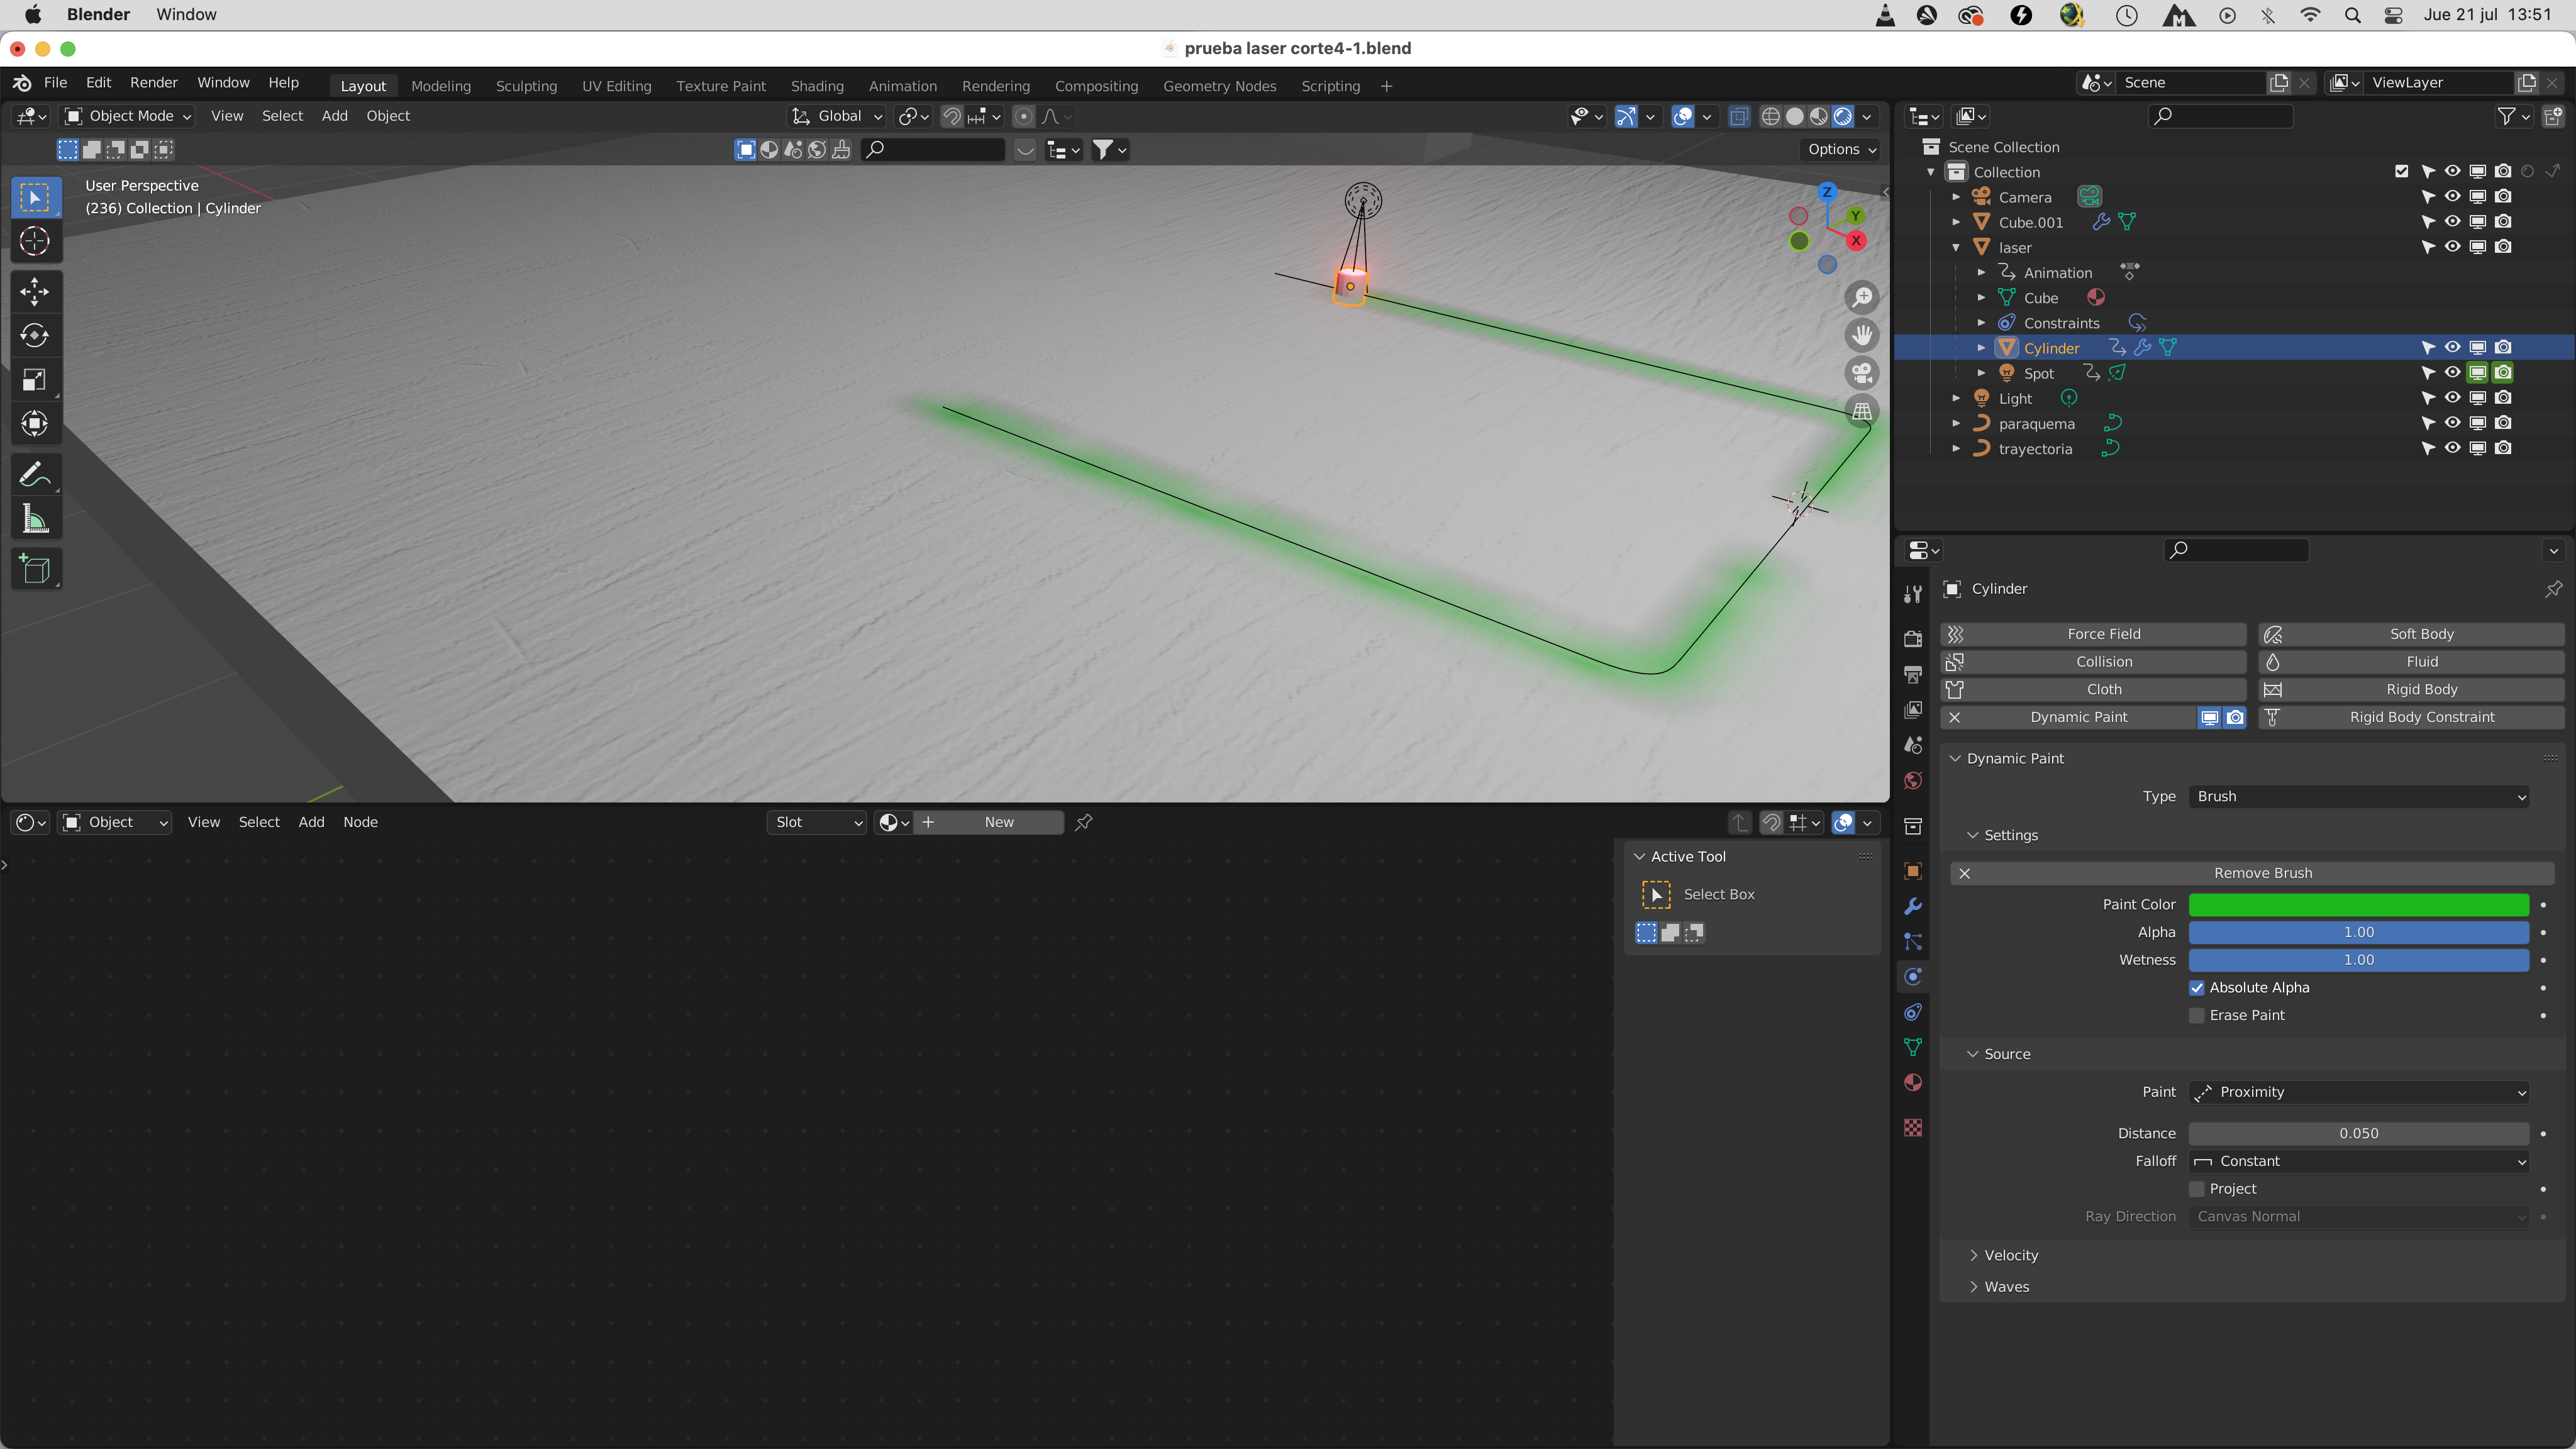Toggle camera view with the viewport camera icon
The width and height of the screenshot is (2576, 1449).
click(1862, 374)
